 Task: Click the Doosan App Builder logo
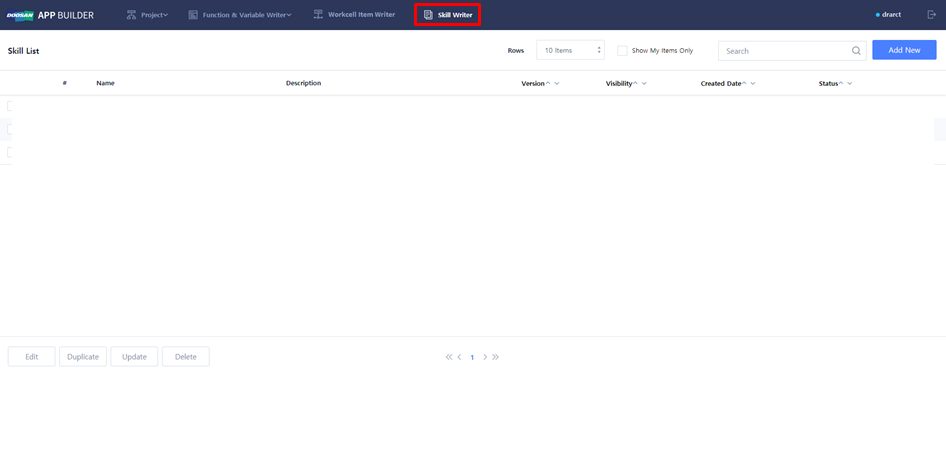[50, 15]
